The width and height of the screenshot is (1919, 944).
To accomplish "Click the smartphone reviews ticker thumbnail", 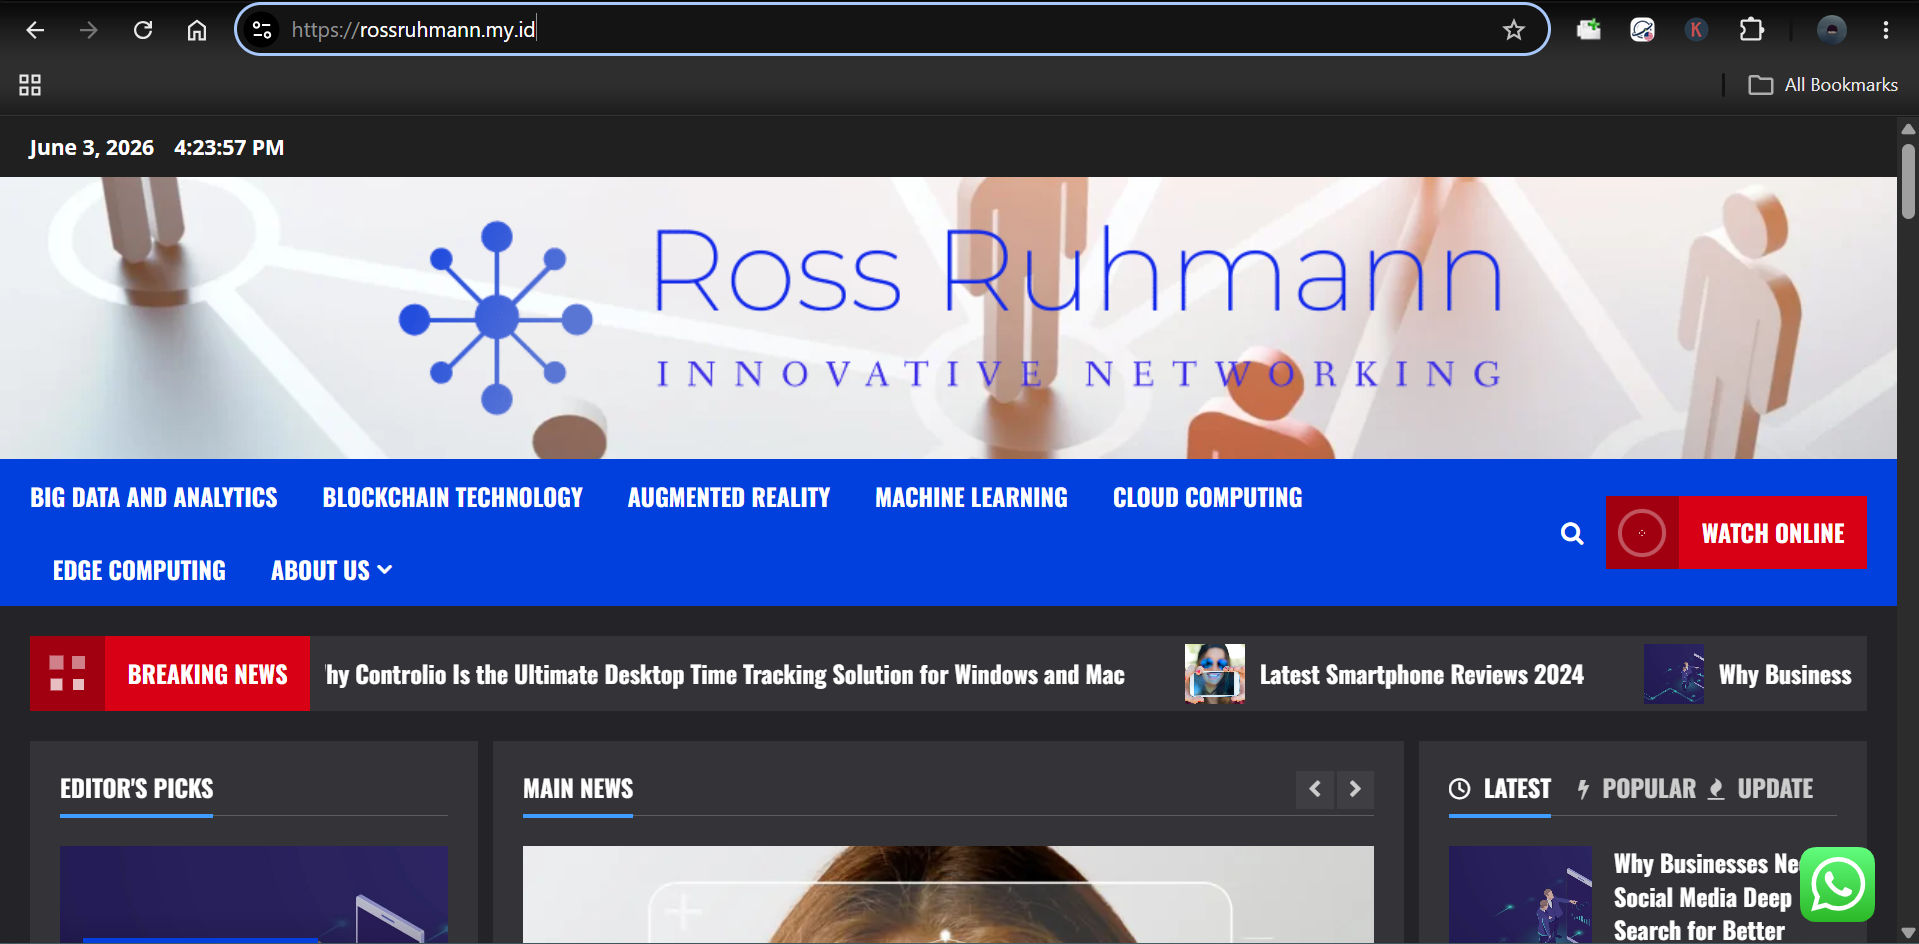I will click(1214, 674).
